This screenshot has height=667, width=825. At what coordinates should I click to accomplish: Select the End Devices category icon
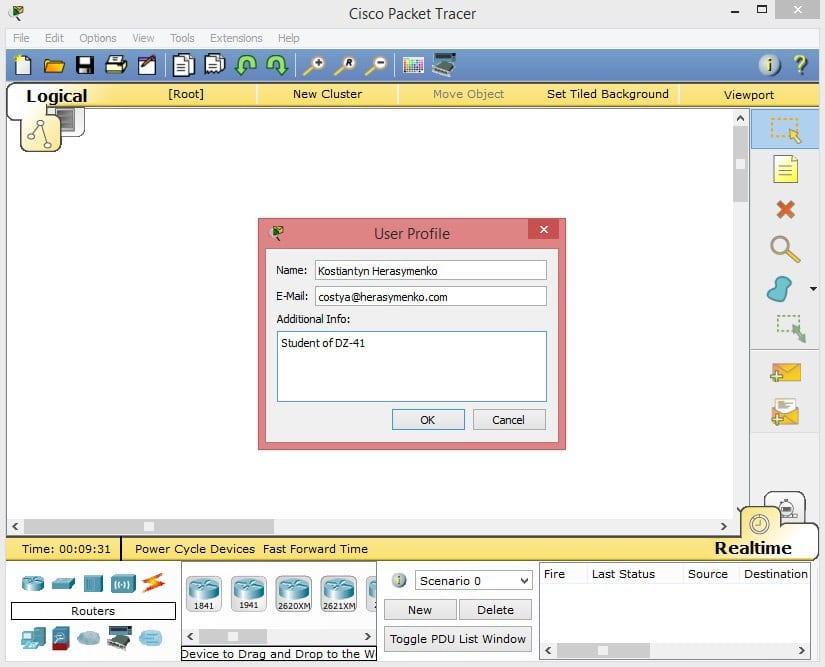click(33, 638)
